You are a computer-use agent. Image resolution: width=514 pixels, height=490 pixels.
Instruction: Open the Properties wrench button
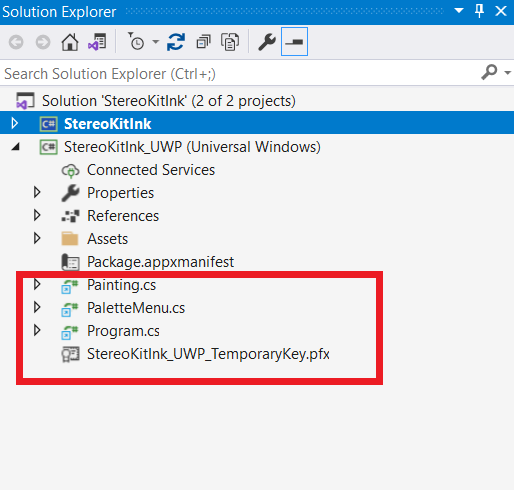[x=267, y=42]
